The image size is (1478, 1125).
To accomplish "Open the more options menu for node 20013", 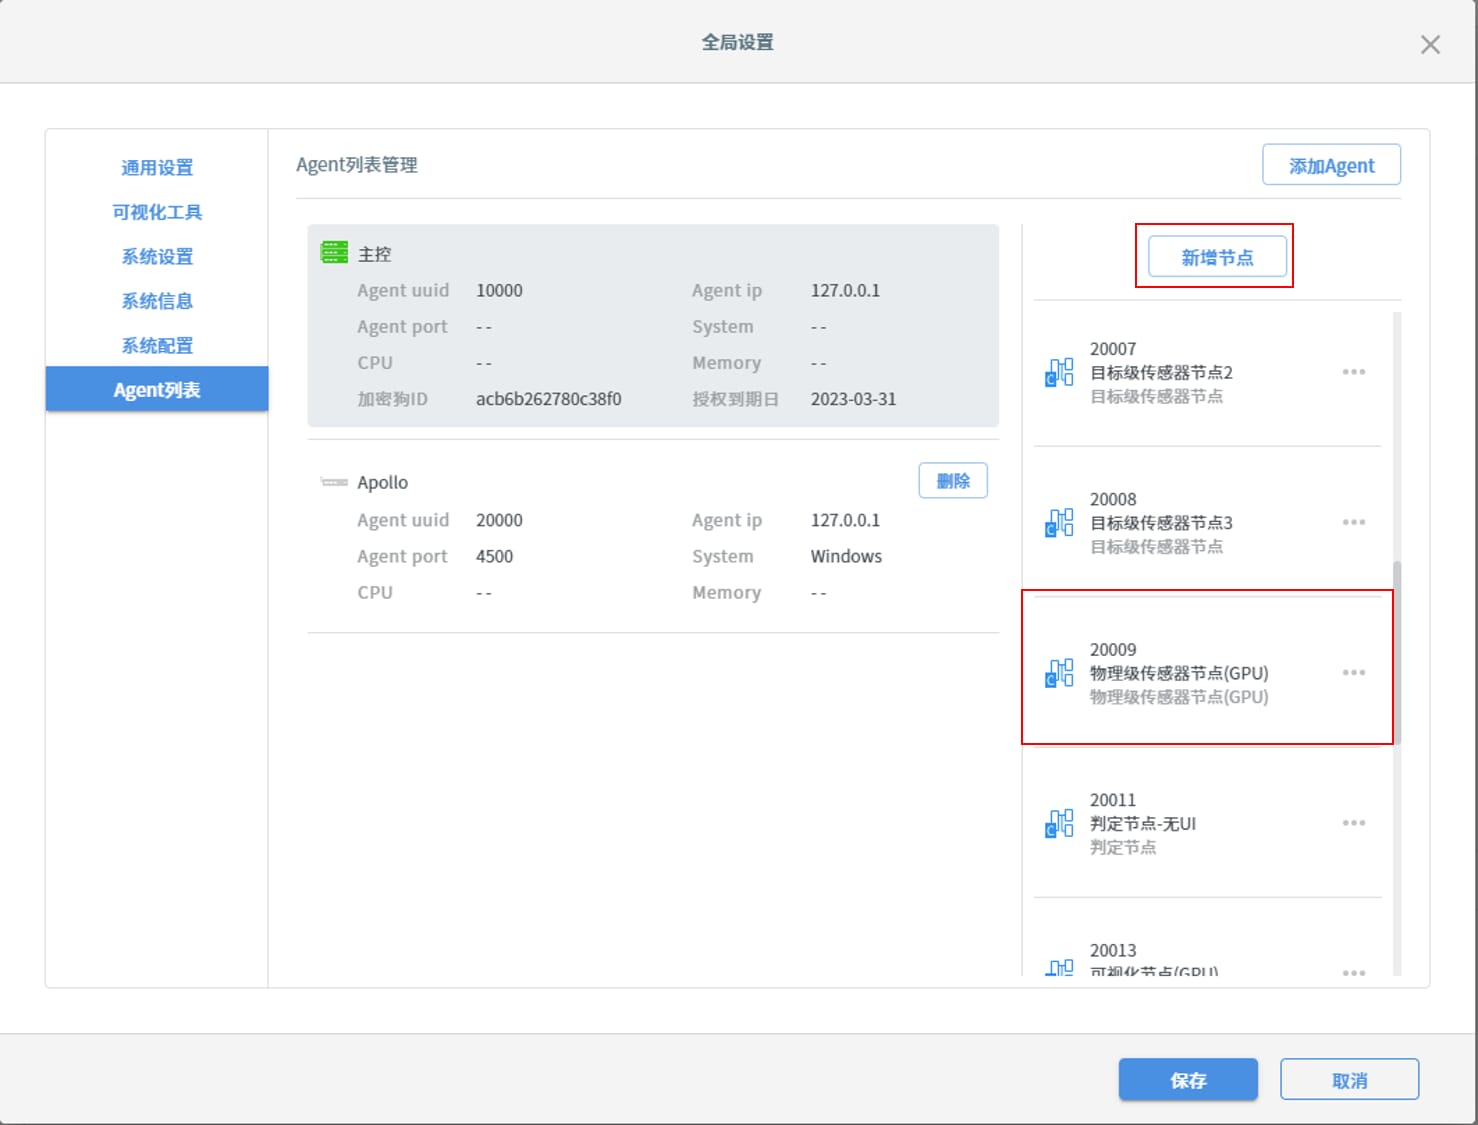I will [x=1354, y=971].
